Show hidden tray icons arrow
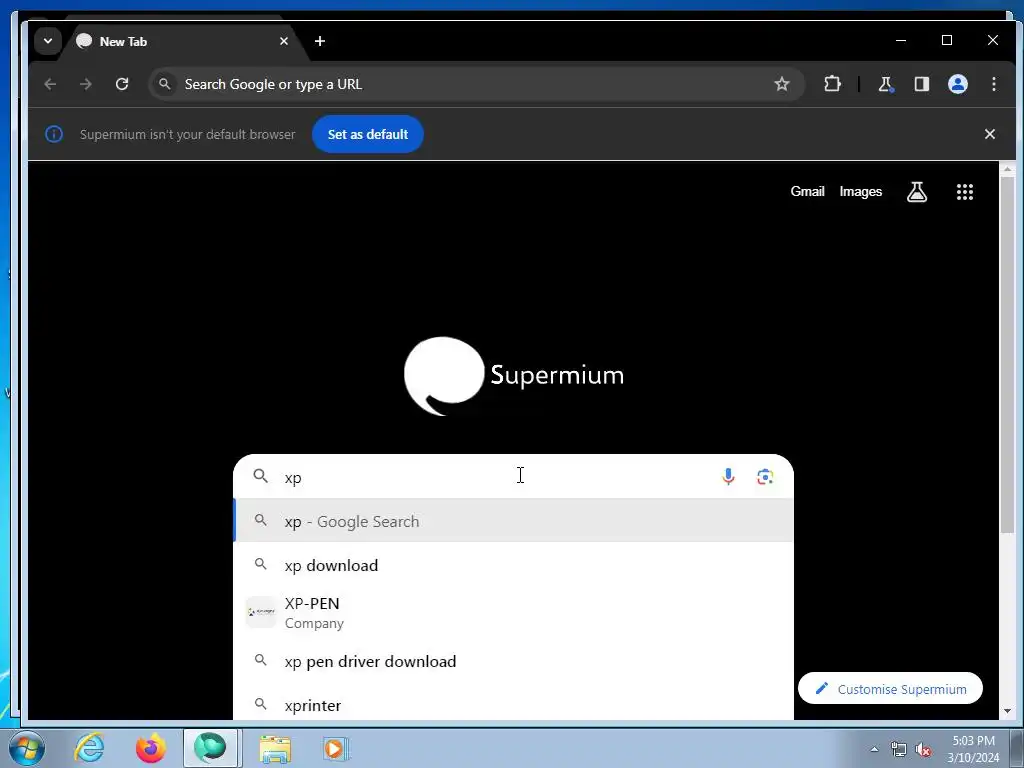 pyautogui.click(x=874, y=750)
